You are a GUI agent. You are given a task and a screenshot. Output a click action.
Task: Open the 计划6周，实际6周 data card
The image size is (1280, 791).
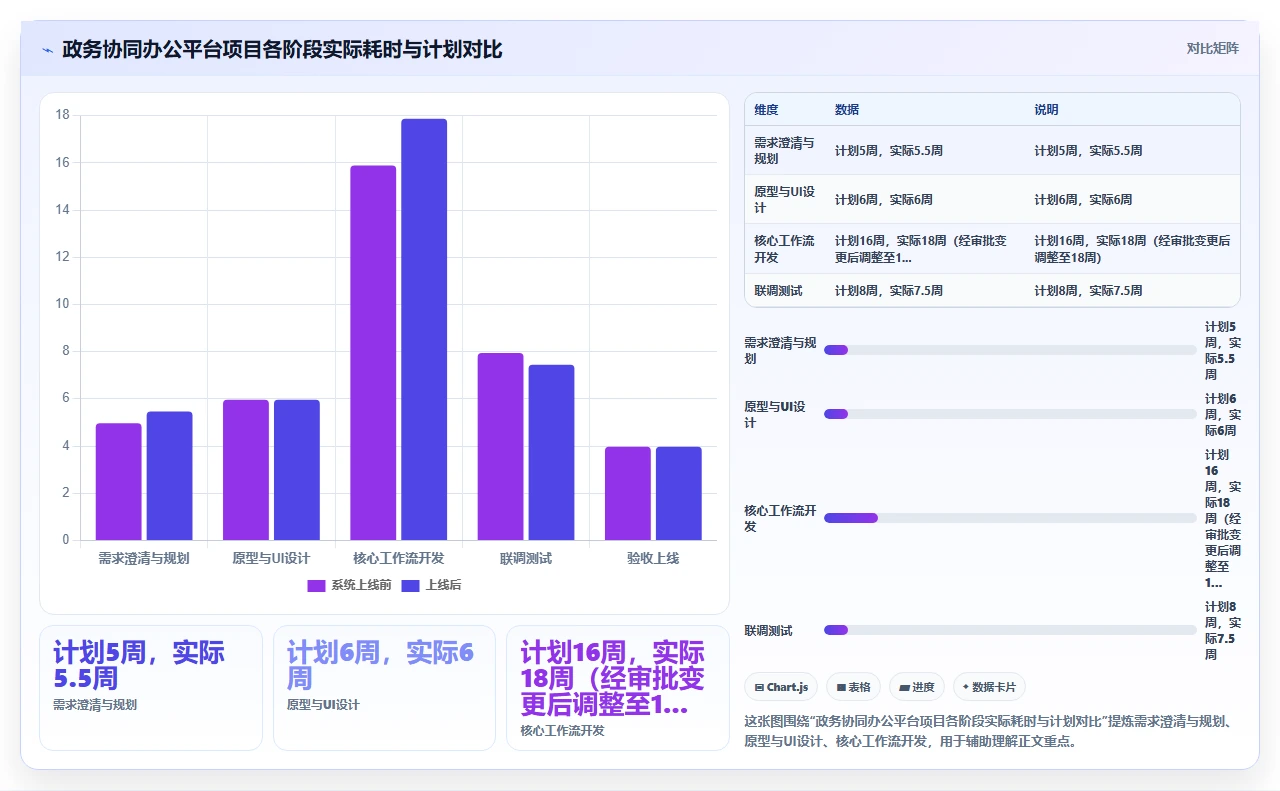click(384, 688)
